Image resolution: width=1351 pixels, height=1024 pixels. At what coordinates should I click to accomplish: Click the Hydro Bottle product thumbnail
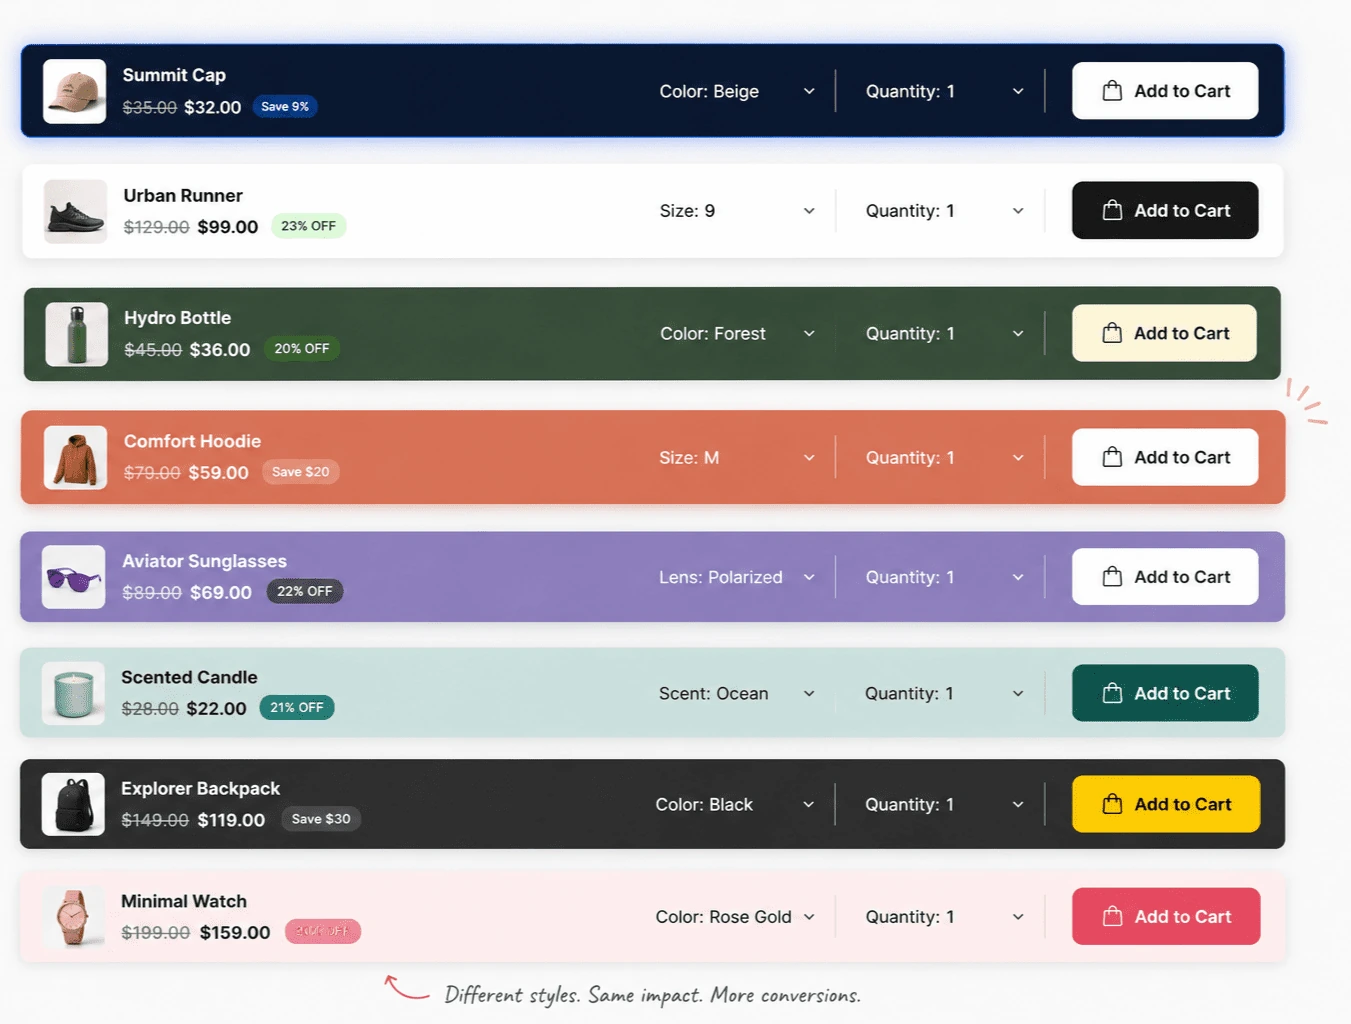77,334
